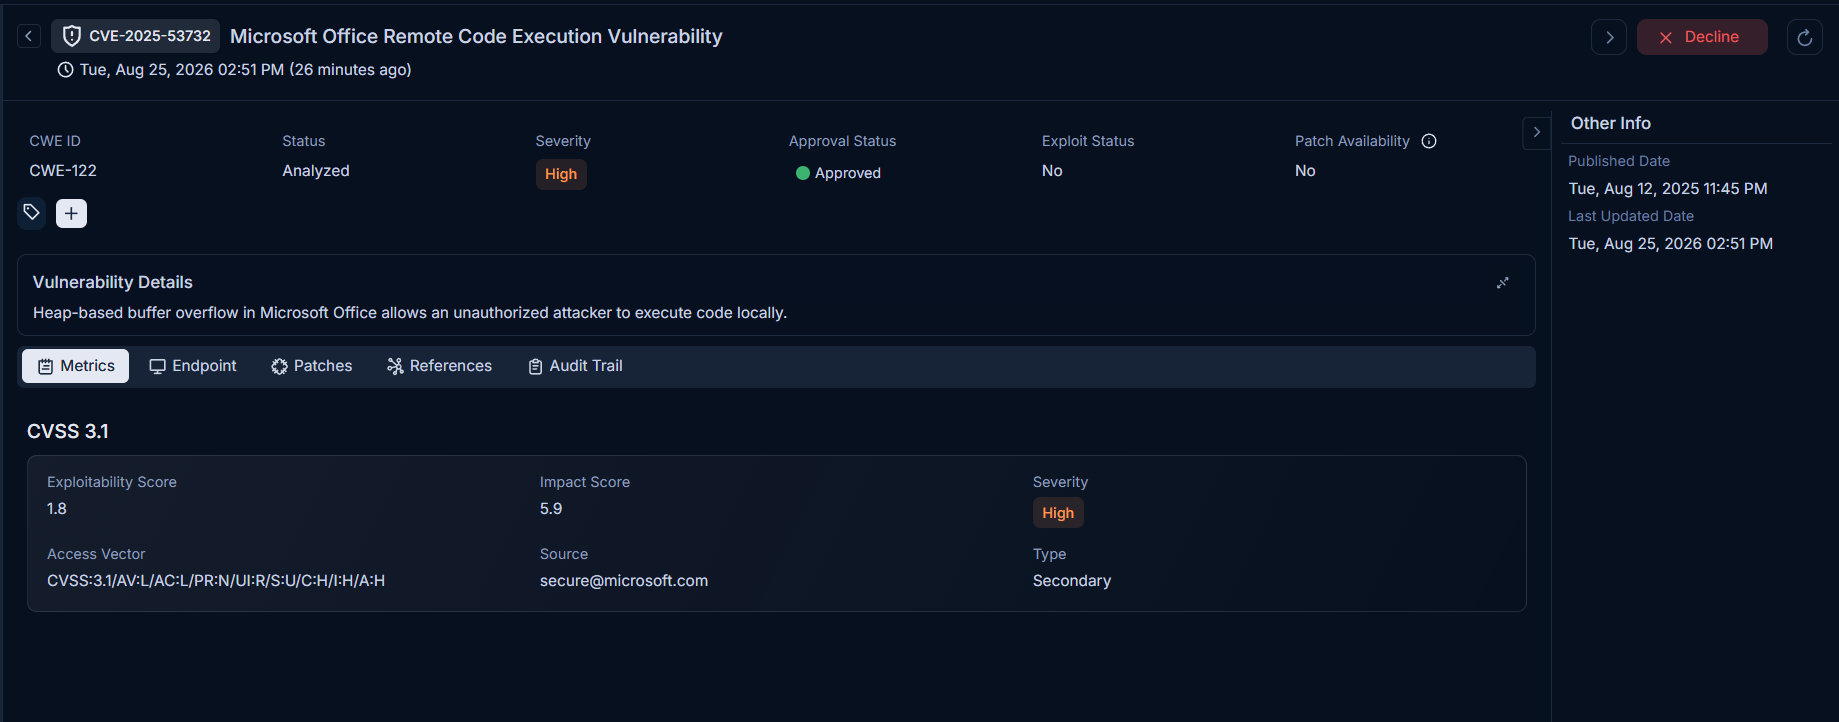
Task: Click the secure@microsoft.com source value
Action: 624,581
